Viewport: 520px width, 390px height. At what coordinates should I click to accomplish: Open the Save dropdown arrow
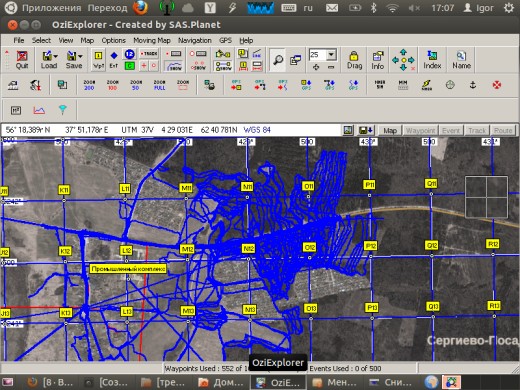pyautogui.click(x=80, y=56)
